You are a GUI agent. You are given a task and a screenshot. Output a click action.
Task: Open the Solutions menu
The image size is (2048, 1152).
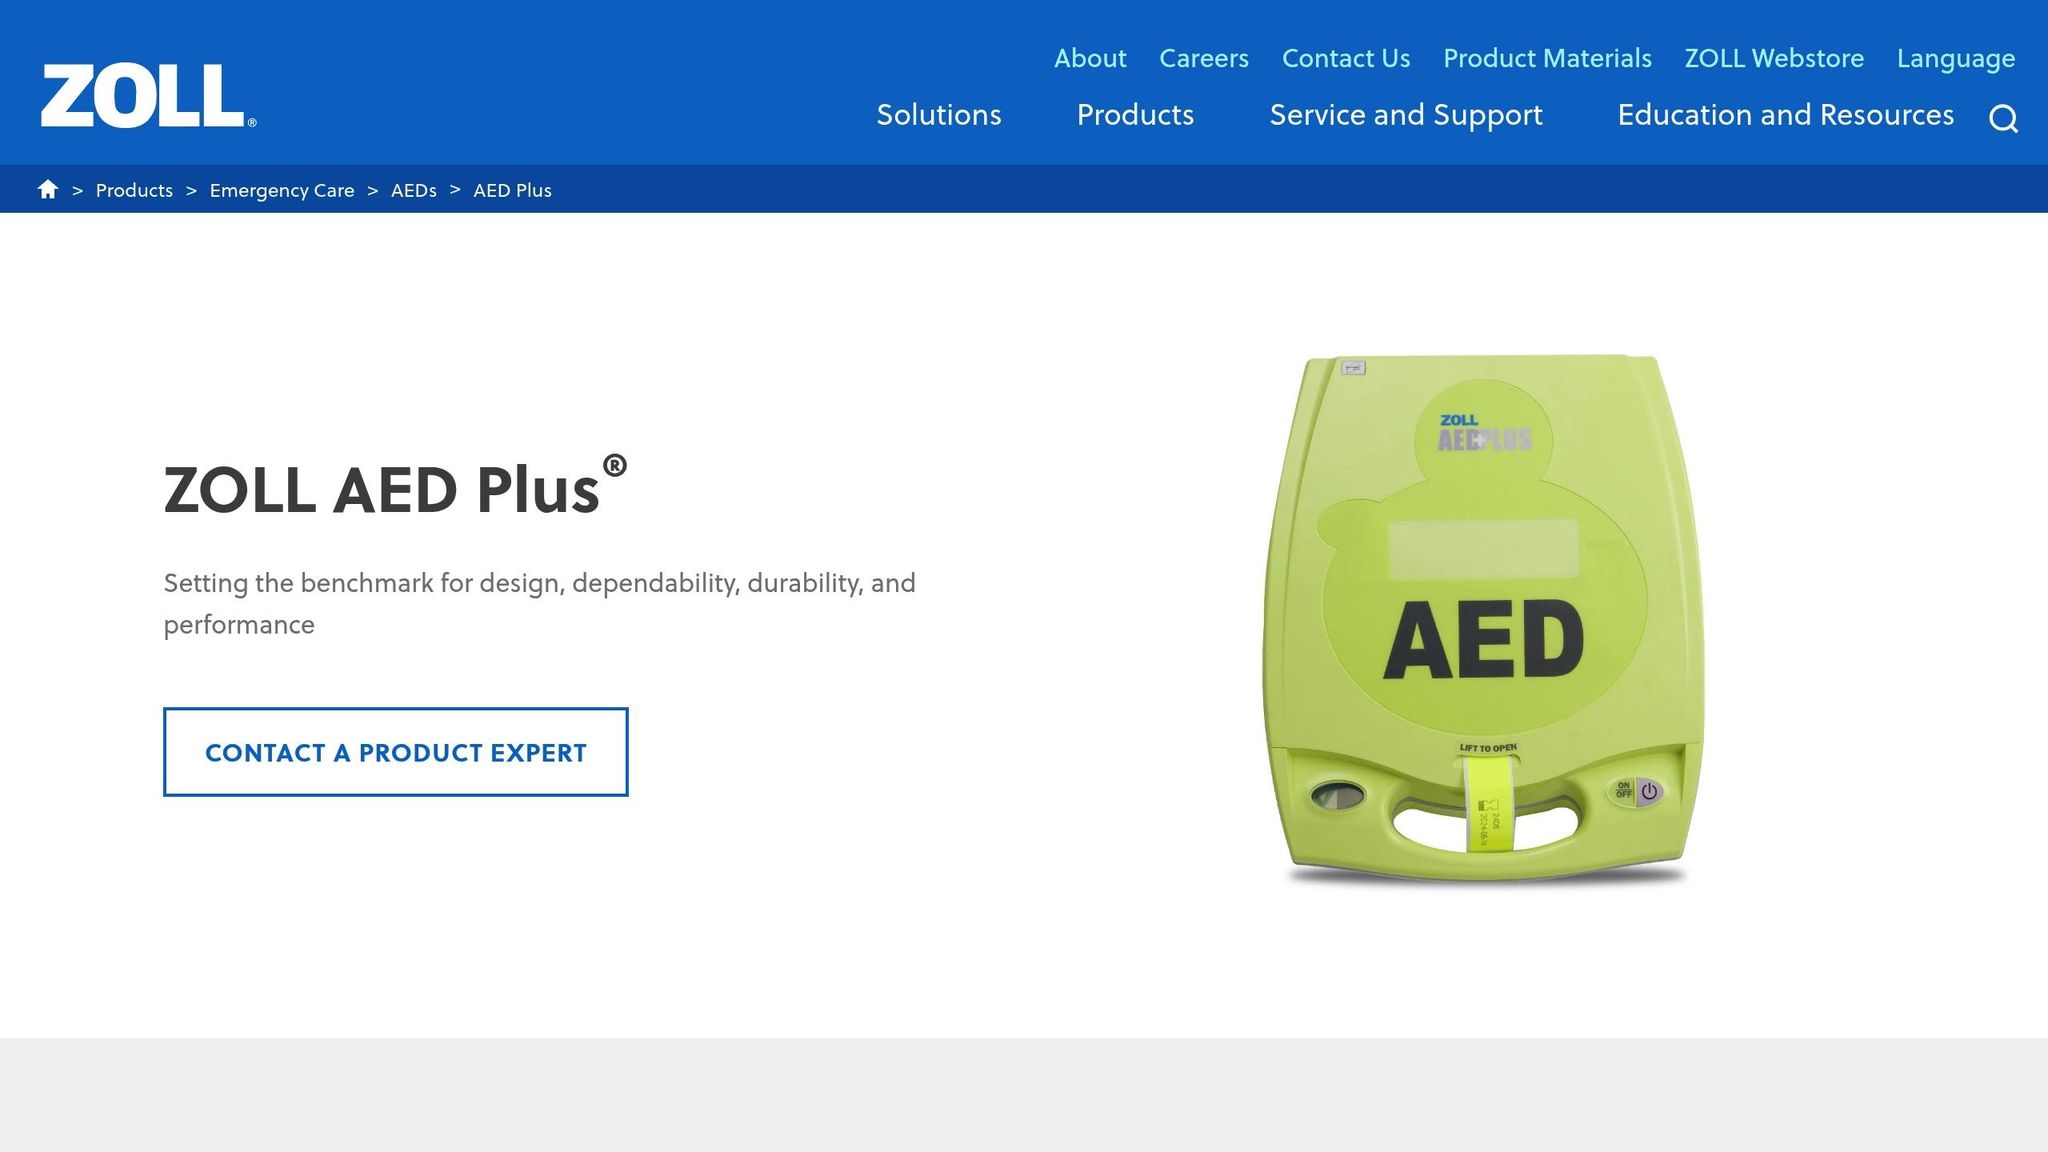(x=939, y=115)
